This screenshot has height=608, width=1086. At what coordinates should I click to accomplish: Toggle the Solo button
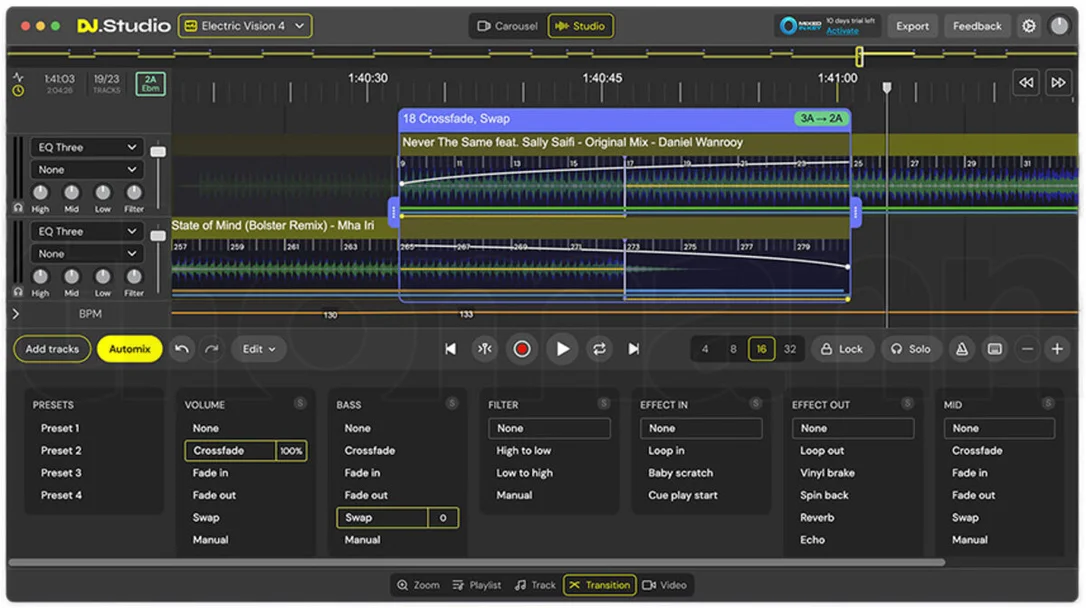pos(911,349)
